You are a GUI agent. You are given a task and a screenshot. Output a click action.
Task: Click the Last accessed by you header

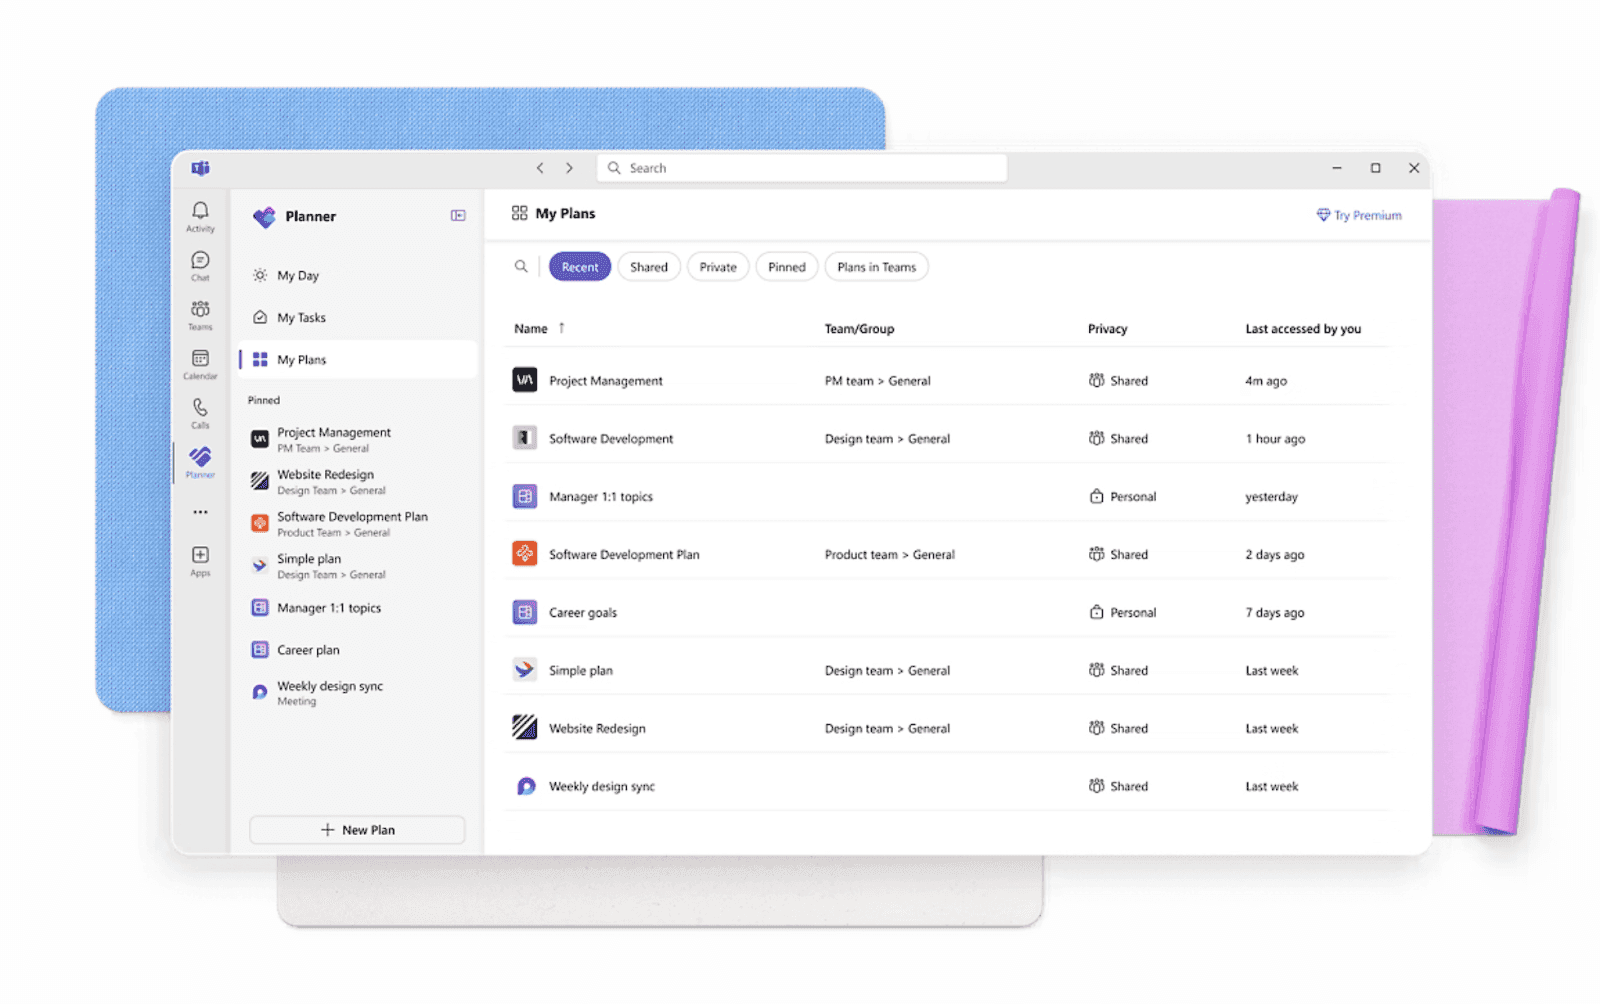point(1303,328)
